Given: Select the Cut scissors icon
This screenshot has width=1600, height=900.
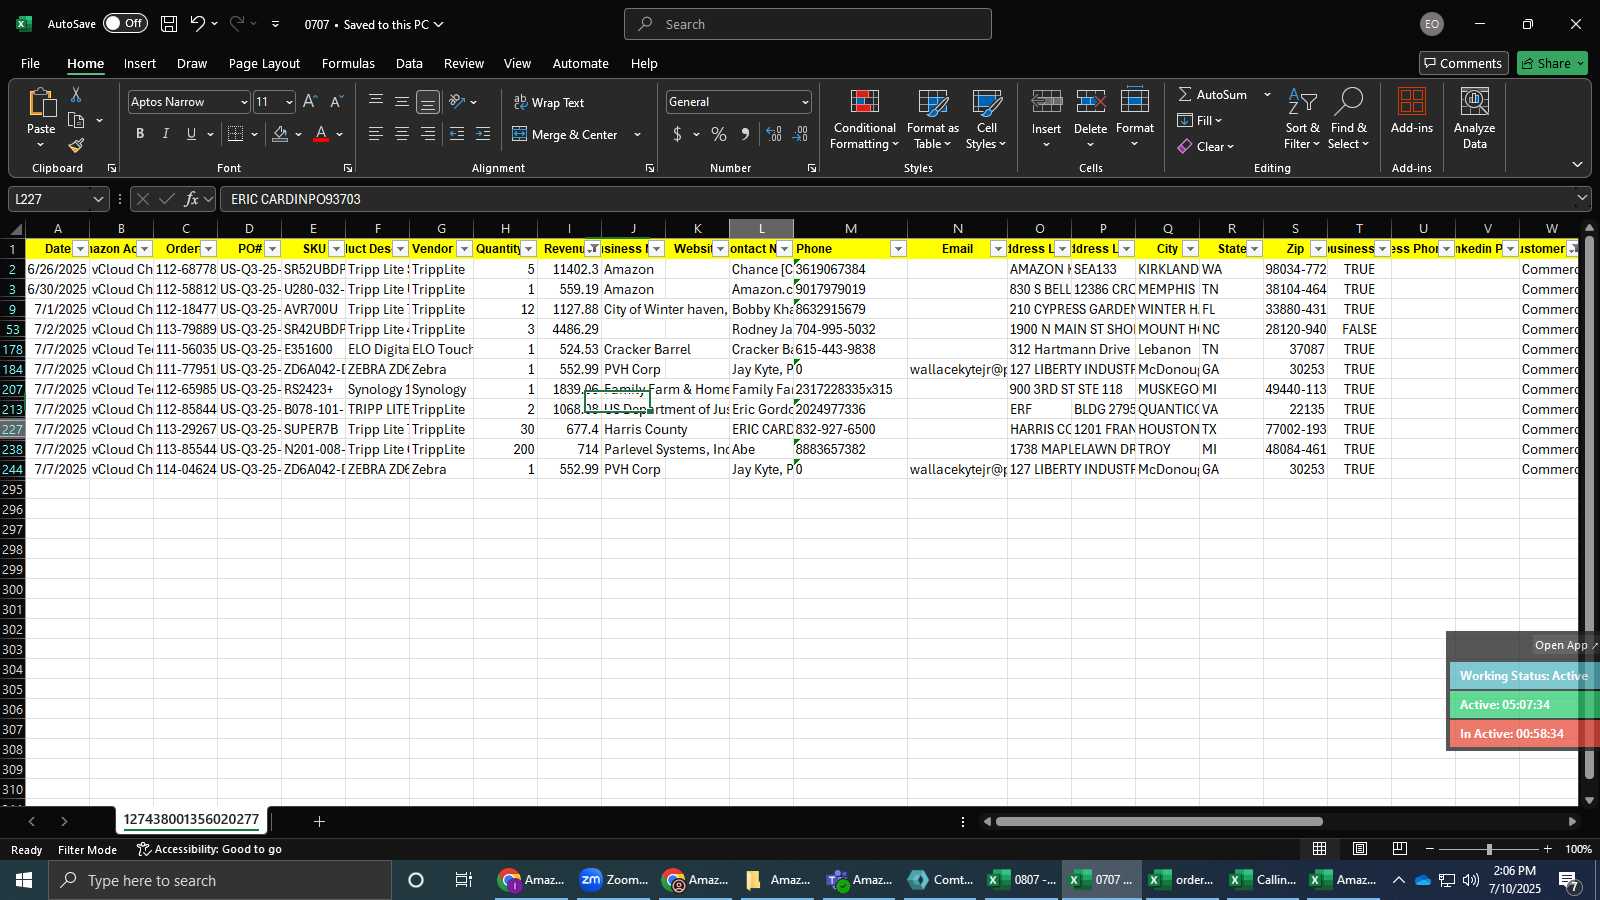Looking at the screenshot, I should [x=76, y=94].
